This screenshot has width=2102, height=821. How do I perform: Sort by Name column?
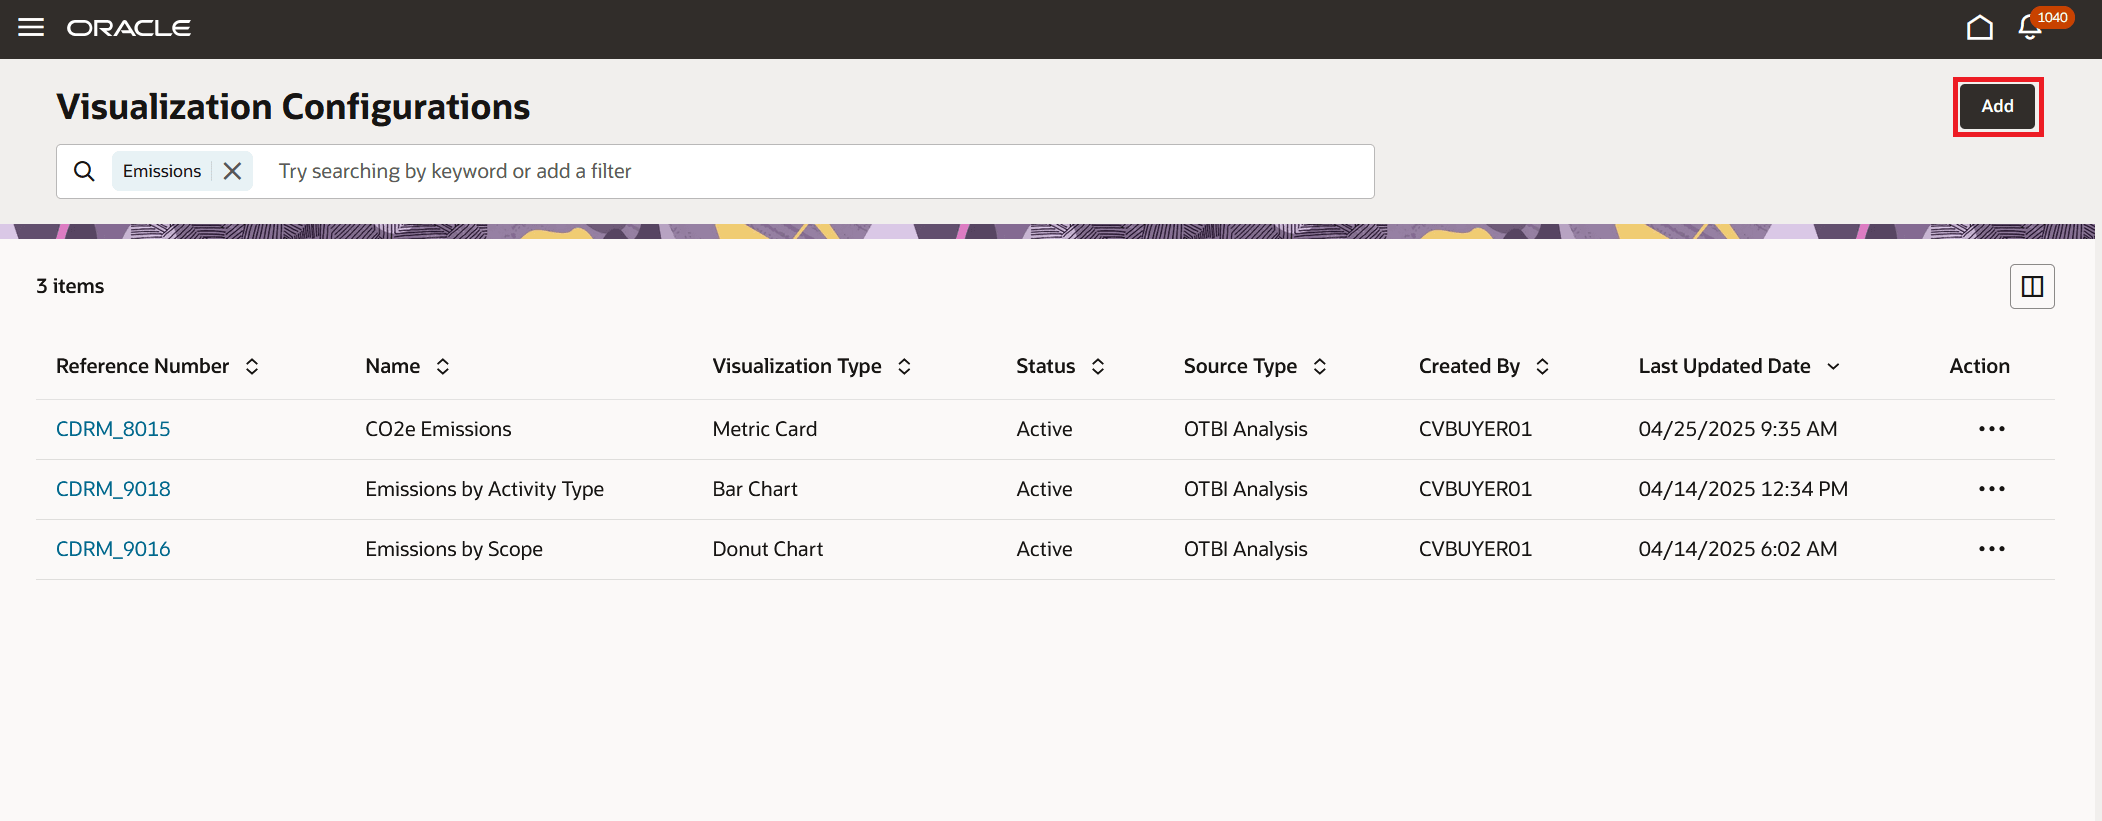[x=443, y=367]
